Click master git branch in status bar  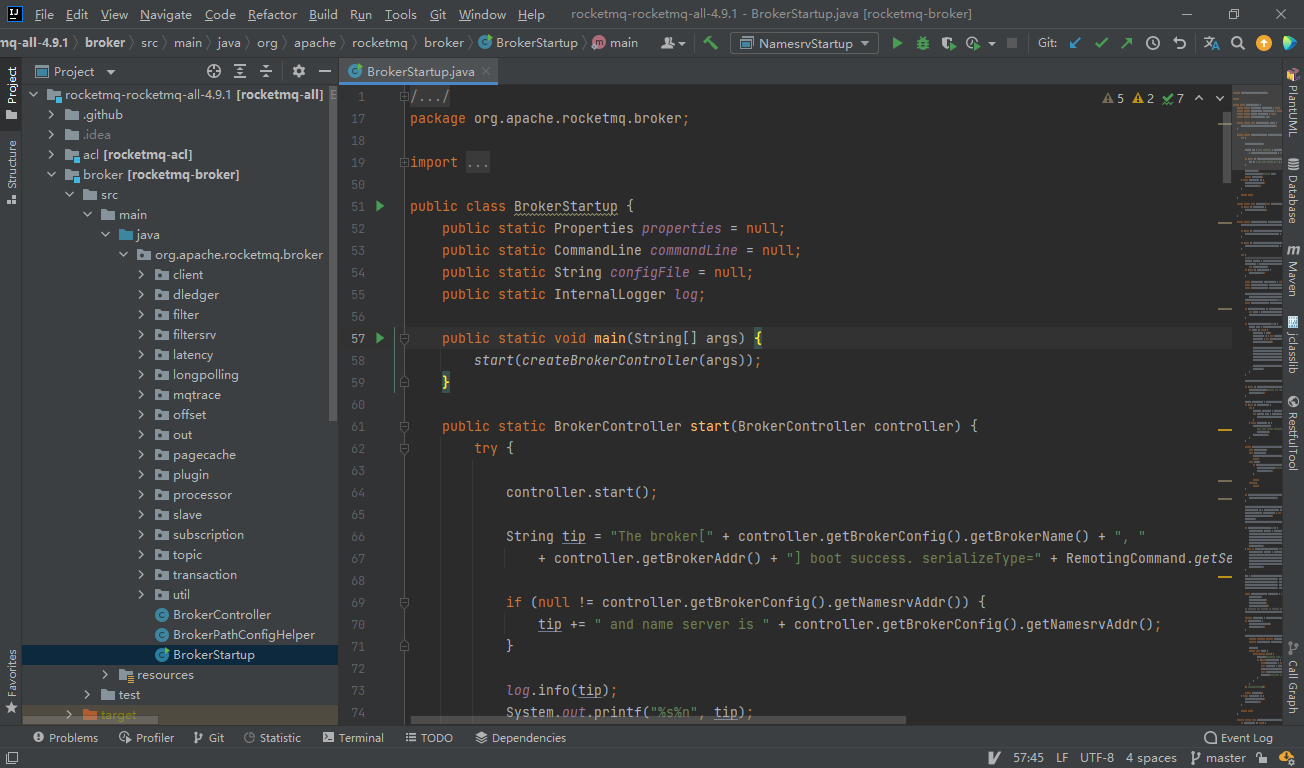[x=1217, y=758]
